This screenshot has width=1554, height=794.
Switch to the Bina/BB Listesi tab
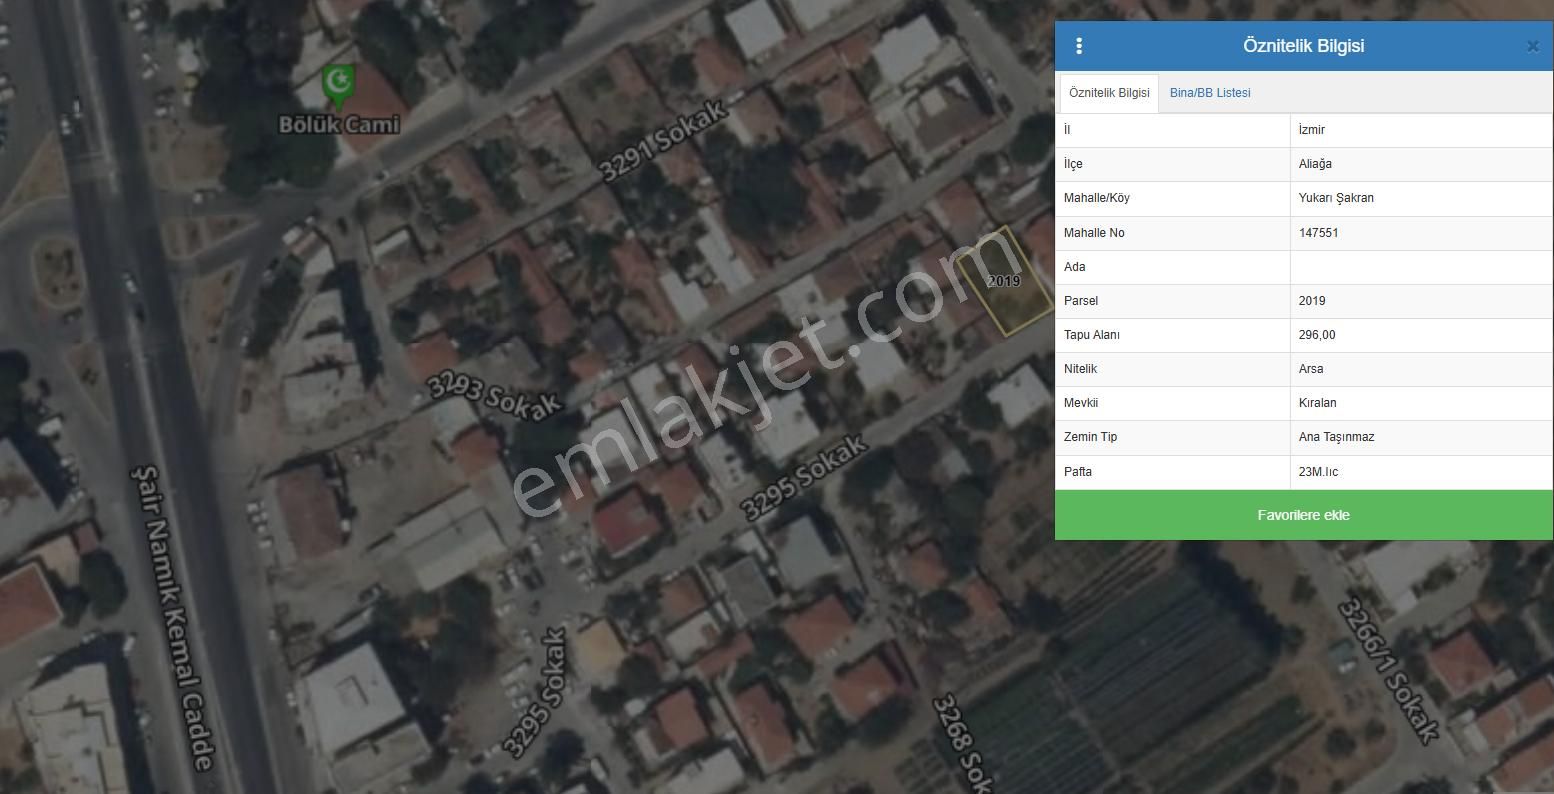pos(1209,93)
